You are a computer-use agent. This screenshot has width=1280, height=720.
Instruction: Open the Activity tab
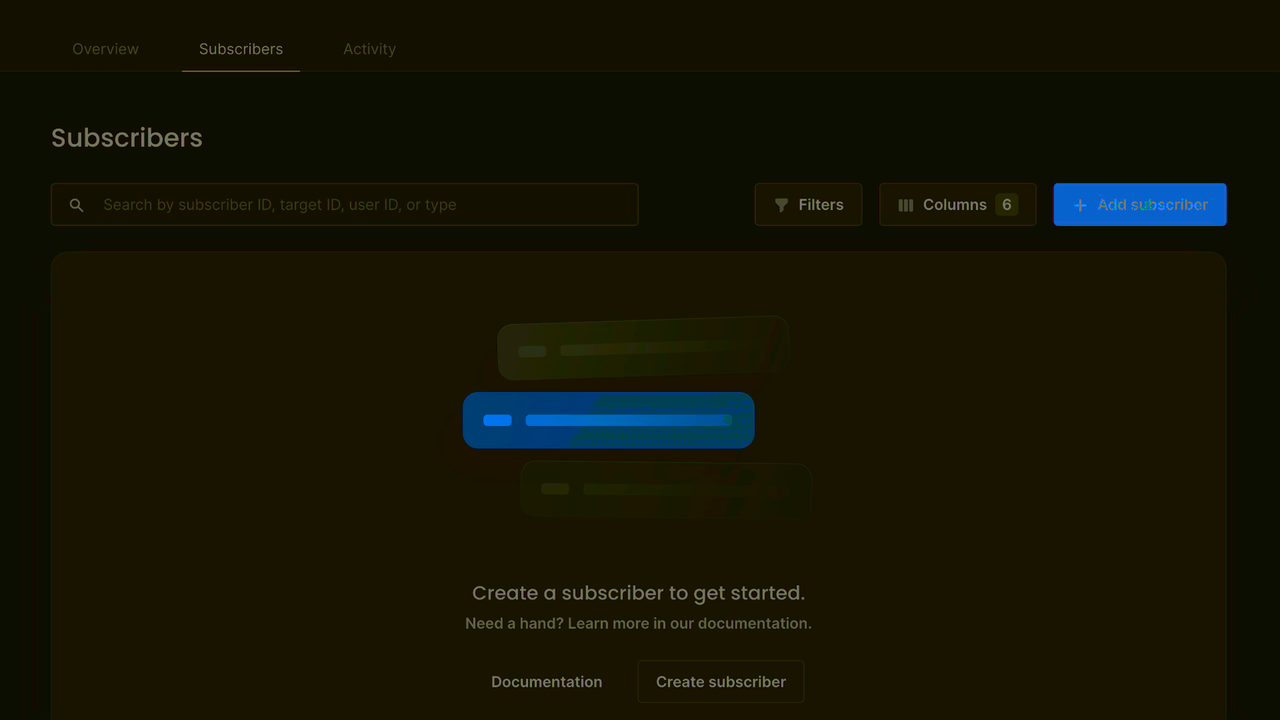[369, 49]
